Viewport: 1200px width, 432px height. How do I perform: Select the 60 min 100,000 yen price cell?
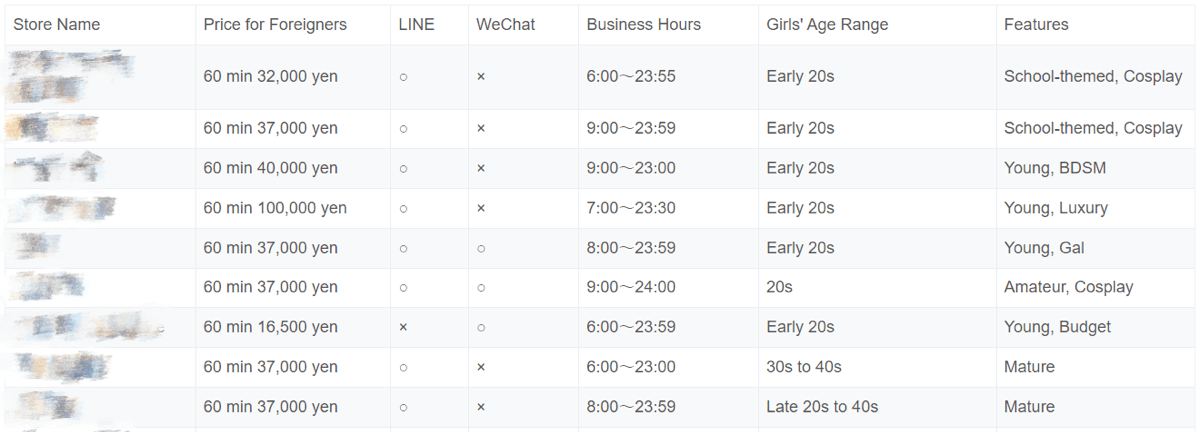coord(275,208)
